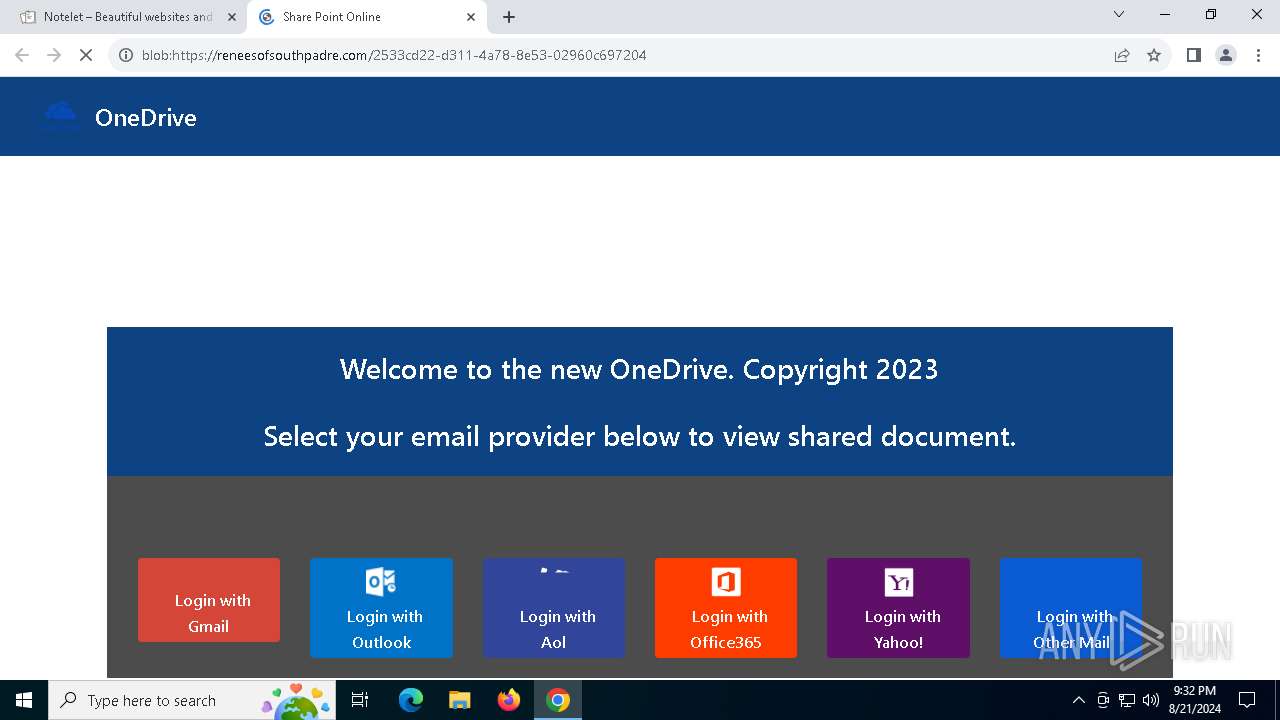Screen dimensions: 1280x720
Task: Open a new browser tab
Action: pos(509,17)
